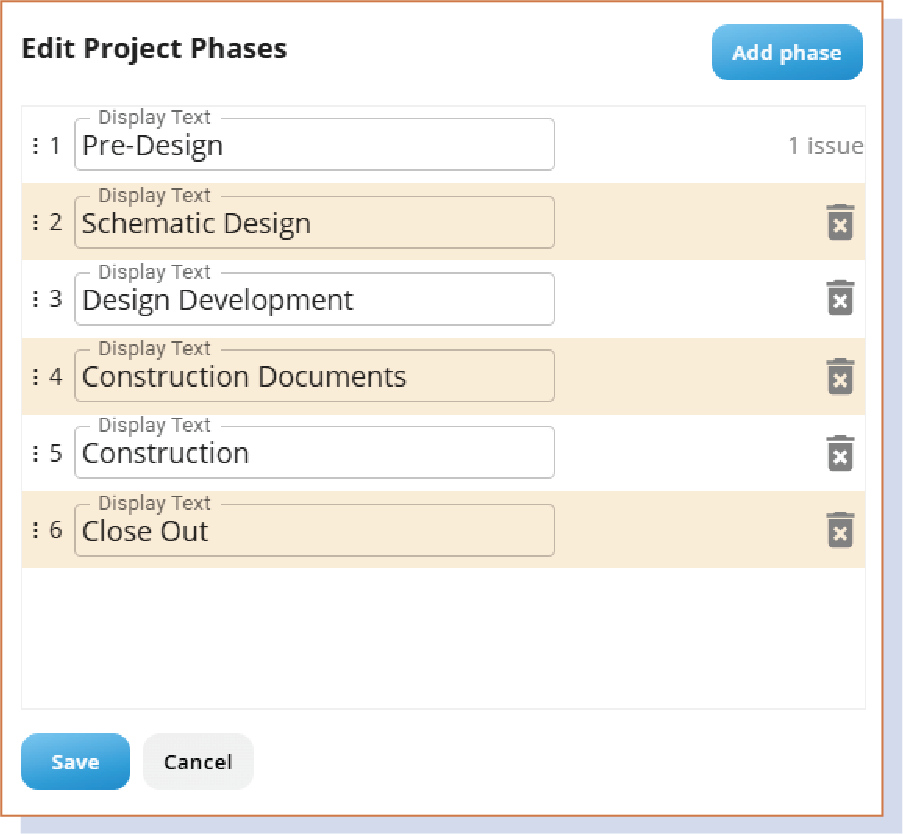Delete the Schematic Design phase
903x834 pixels.
click(840, 222)
